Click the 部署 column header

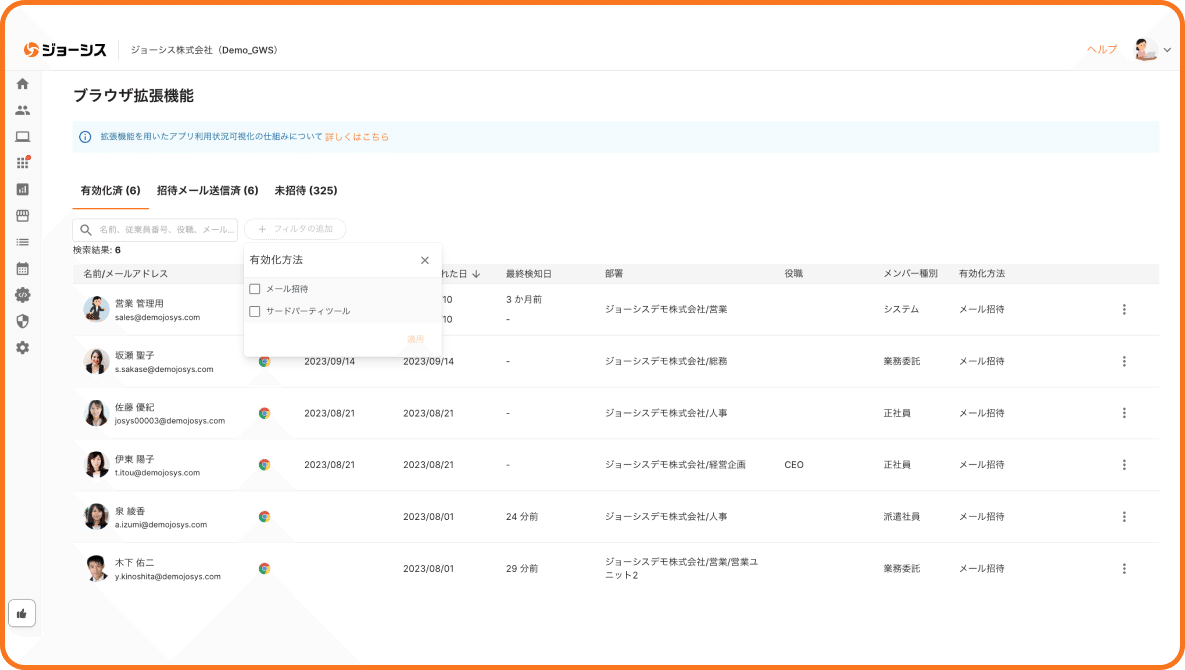pos(614,274)
